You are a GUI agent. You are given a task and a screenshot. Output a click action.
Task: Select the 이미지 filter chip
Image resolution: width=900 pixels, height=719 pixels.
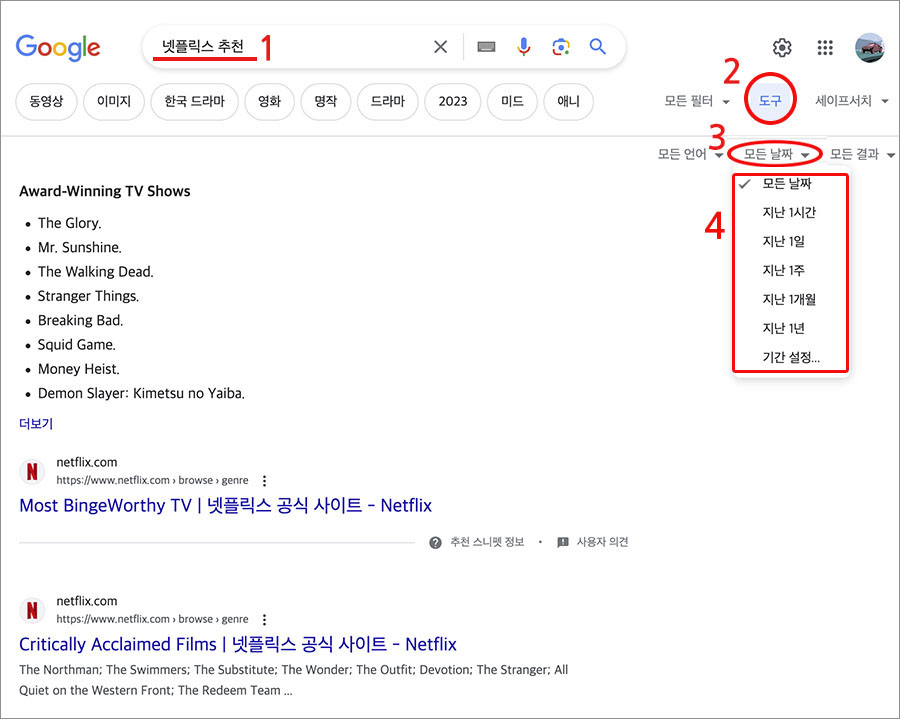[x=114, y=102]
